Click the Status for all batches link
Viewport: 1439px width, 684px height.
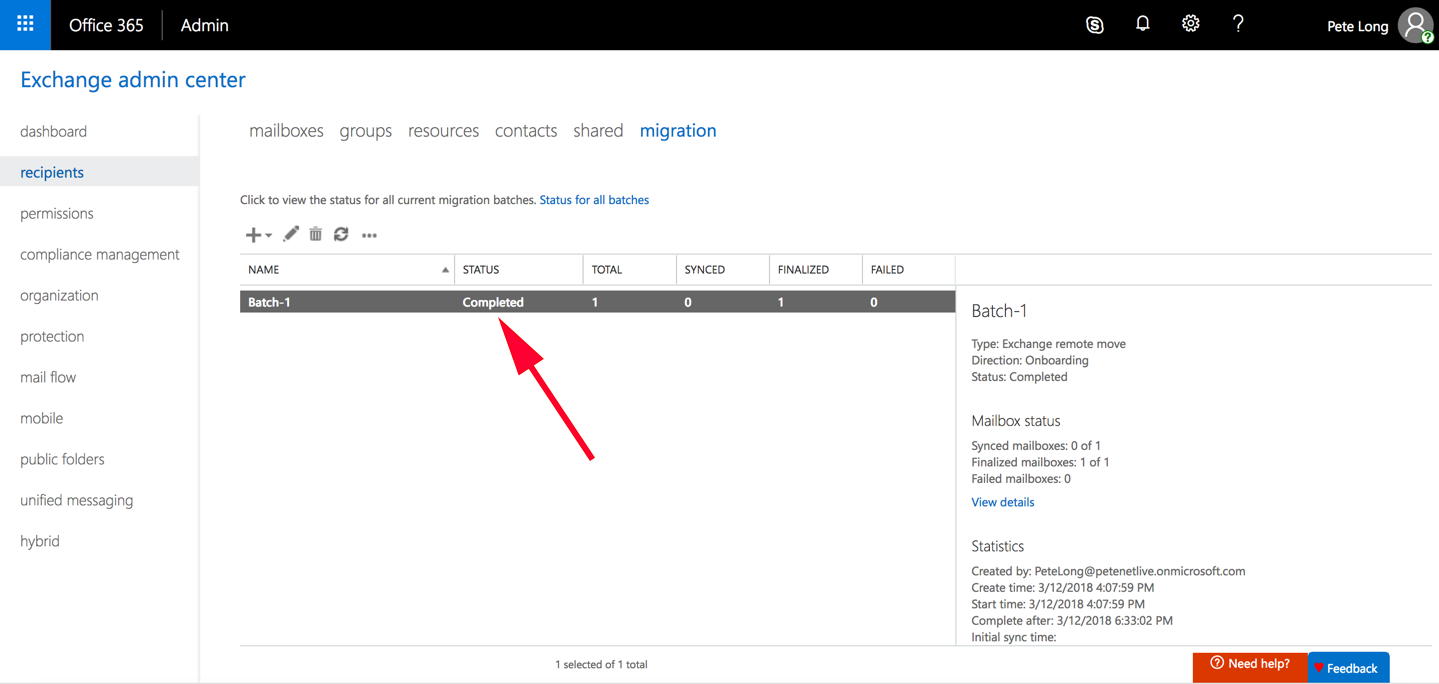(594, 199)
